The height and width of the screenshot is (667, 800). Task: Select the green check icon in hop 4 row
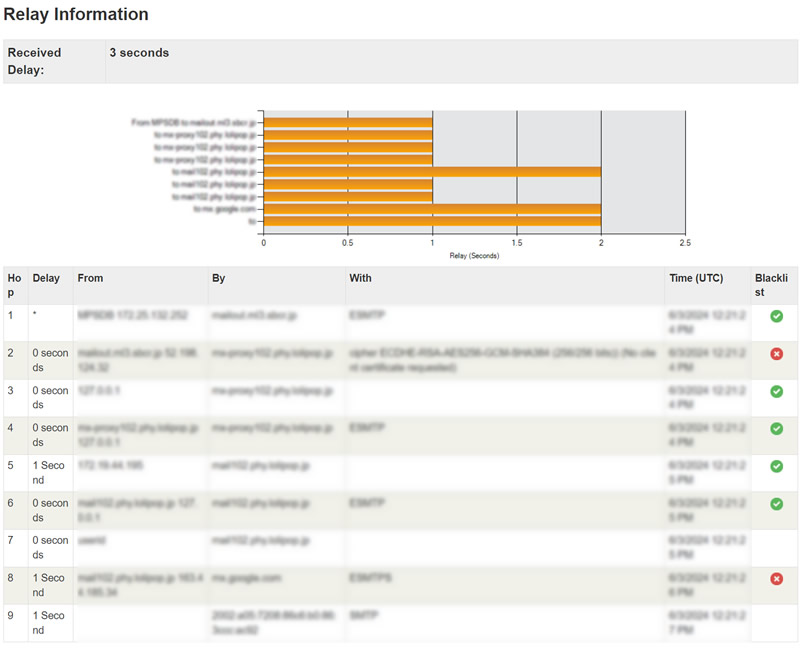point(776,428)
